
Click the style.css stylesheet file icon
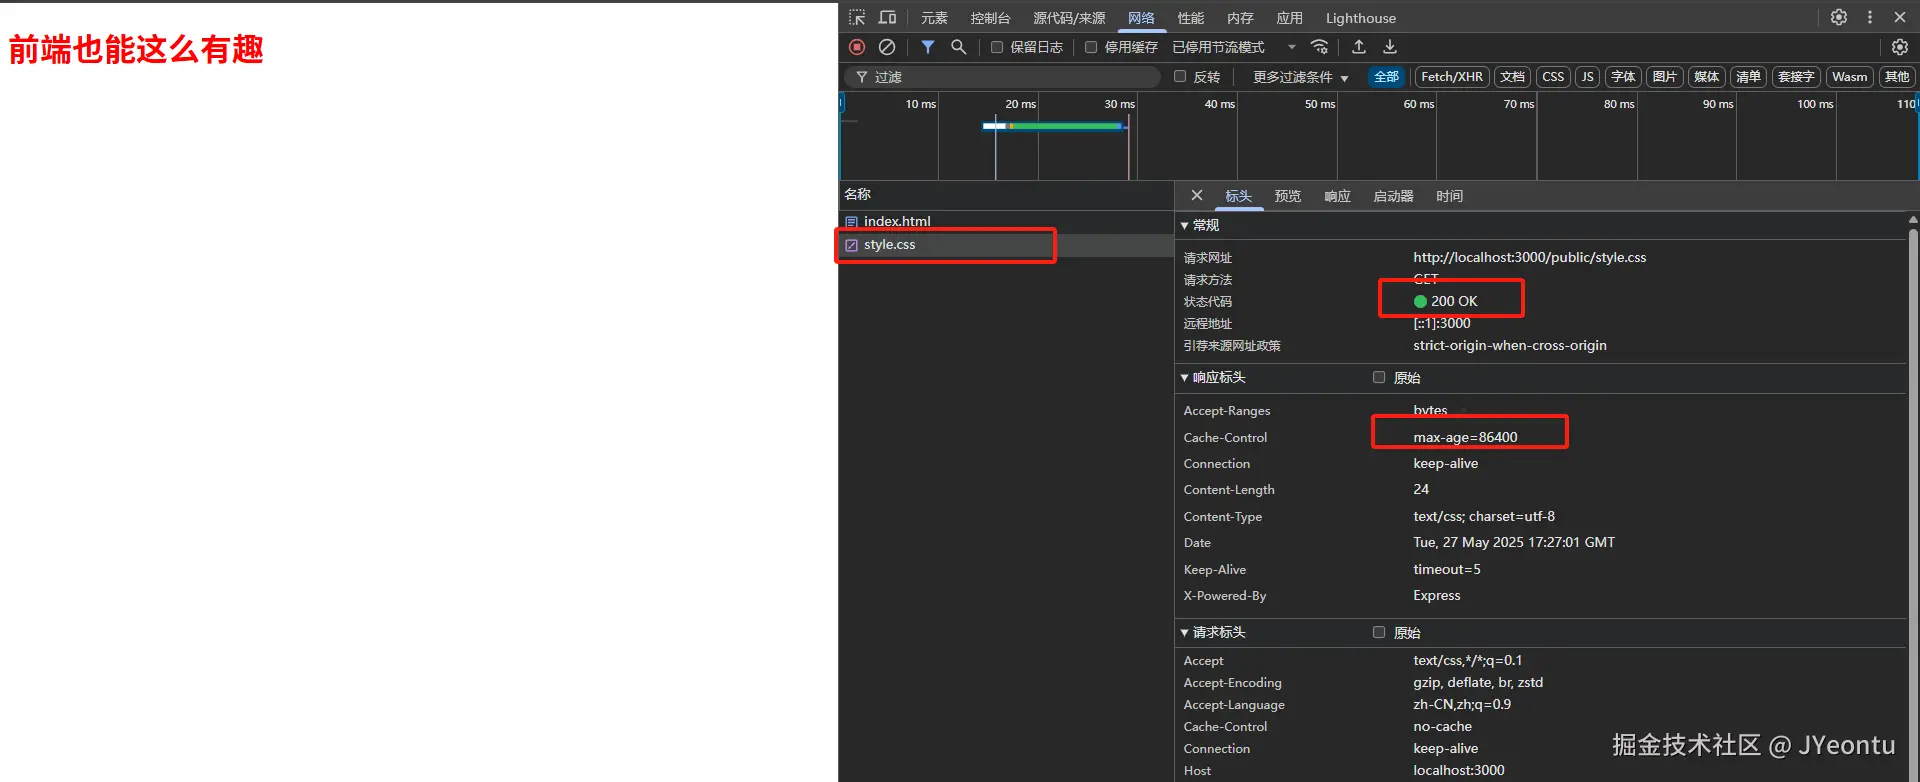click(x=851, y=245)
